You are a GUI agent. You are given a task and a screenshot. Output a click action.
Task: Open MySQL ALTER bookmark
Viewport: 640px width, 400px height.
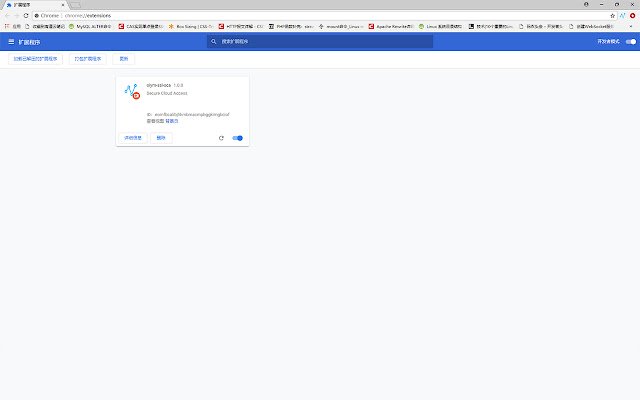pos(90,26)
